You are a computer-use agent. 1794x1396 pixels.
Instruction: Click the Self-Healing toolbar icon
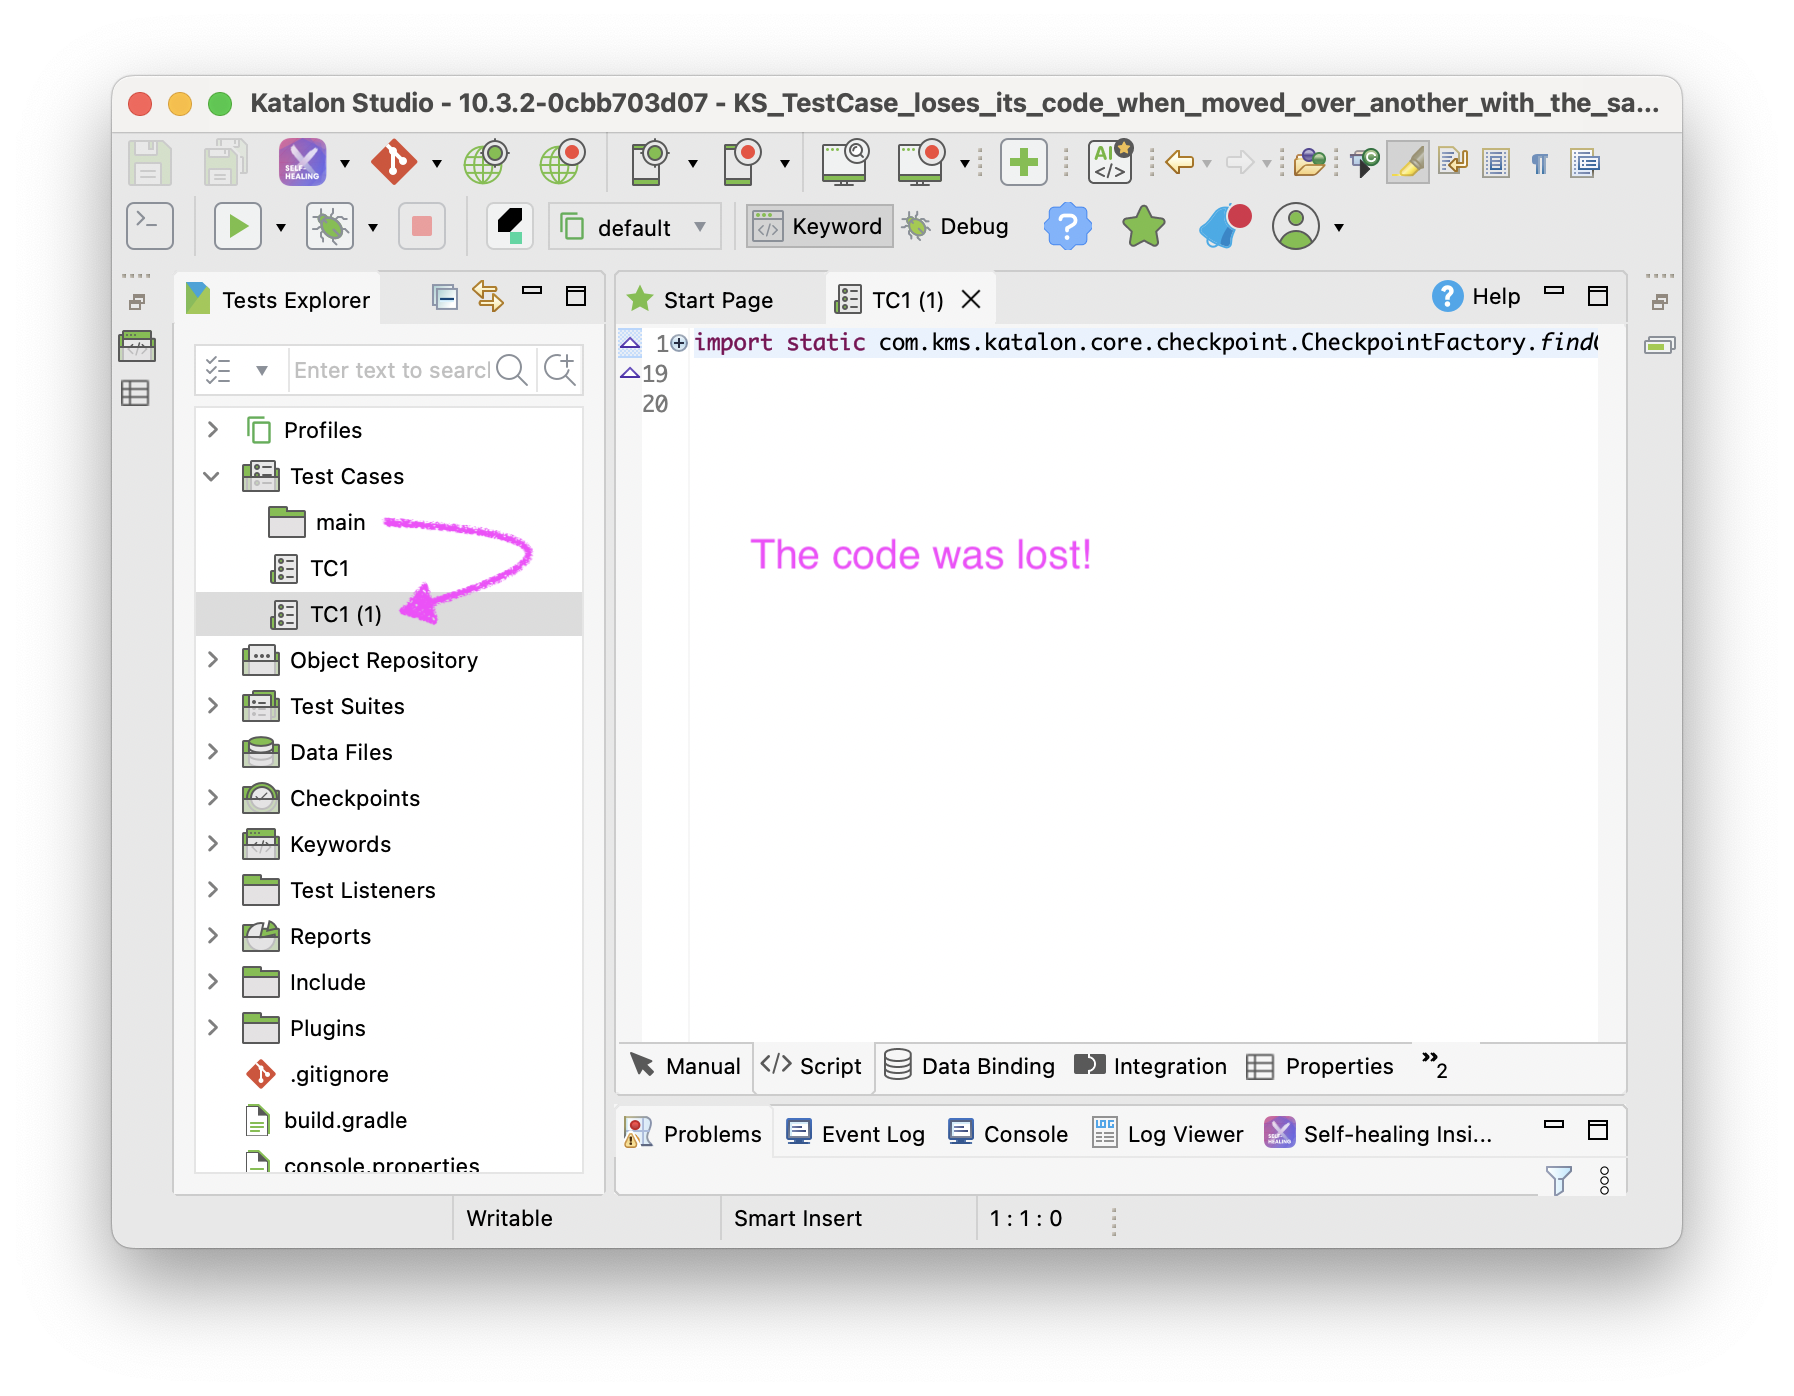point(302,162)
